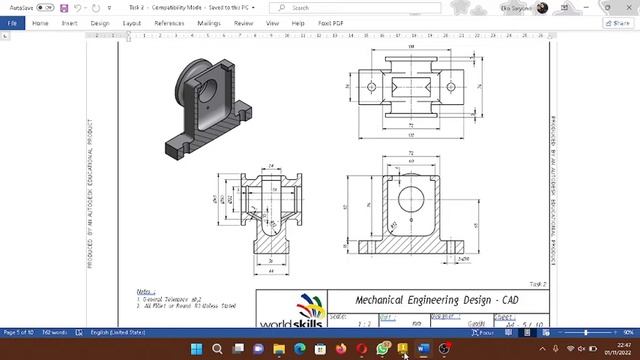Open the Help tab
Screen dimensions: 640x360
click(x=298, y=23)
